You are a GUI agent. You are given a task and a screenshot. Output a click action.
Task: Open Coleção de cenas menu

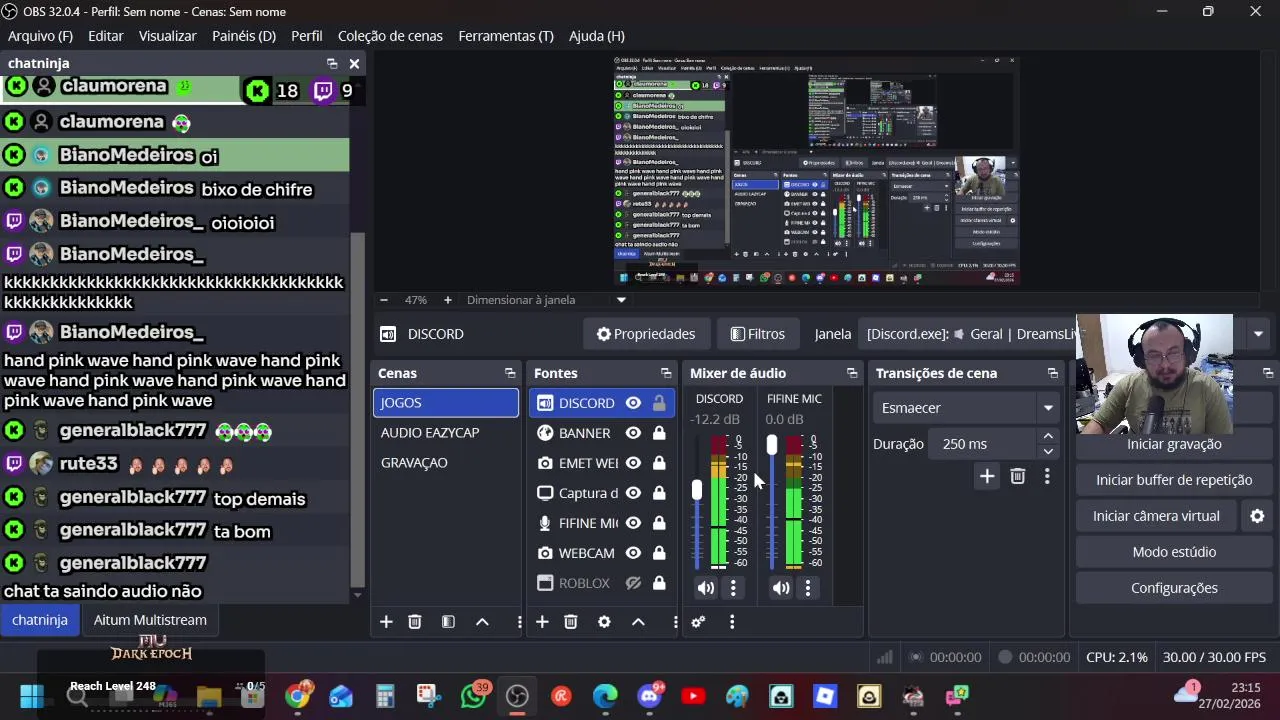tap(390, 35)
